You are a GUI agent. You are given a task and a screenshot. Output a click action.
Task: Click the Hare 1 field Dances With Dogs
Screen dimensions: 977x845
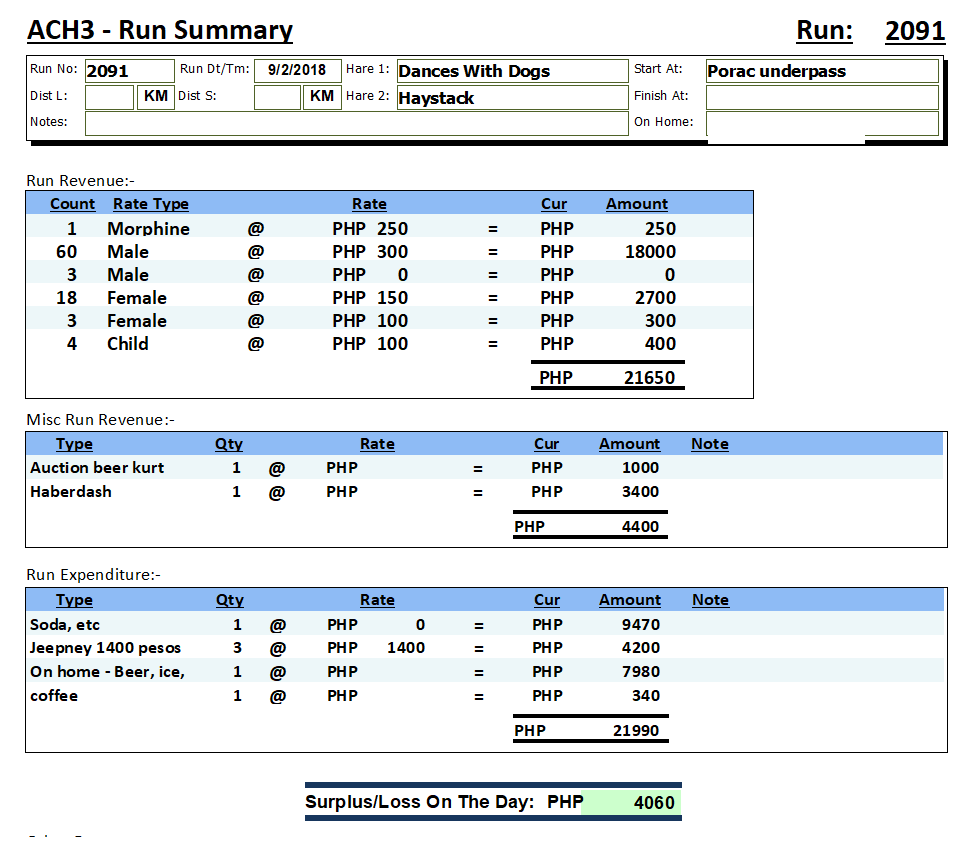click(x=511, y=71)
